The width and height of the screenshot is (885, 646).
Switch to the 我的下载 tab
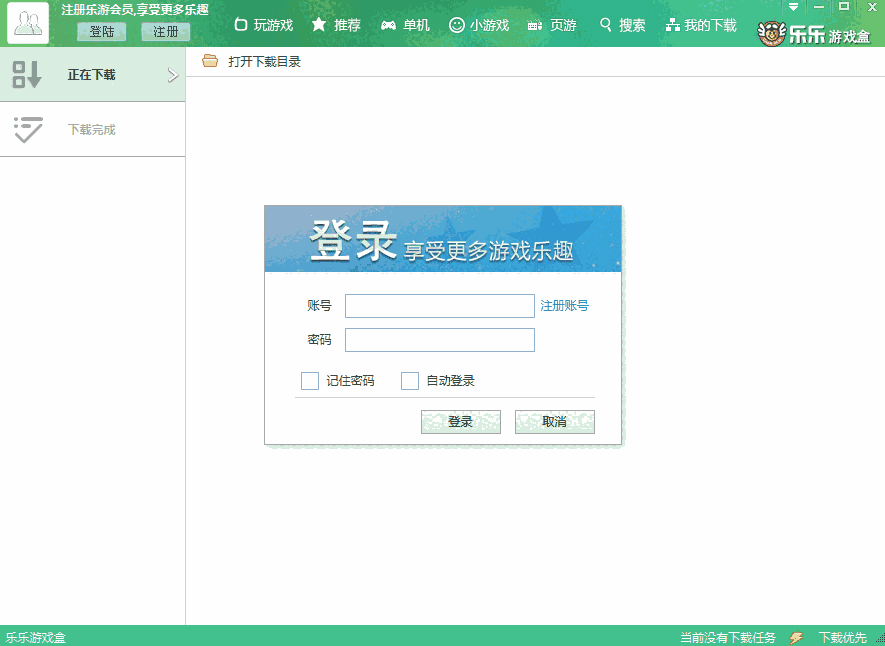(x=701, y=25)
